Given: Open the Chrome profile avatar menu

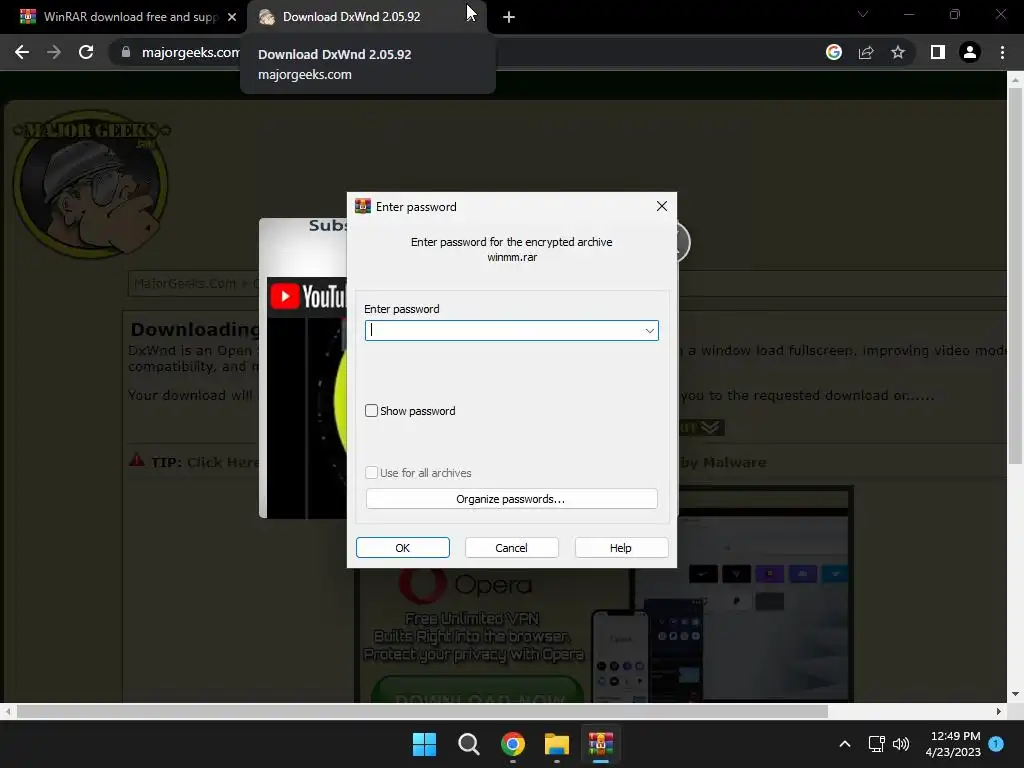Looking at the screenshot, I should click(x=970, y=52).
